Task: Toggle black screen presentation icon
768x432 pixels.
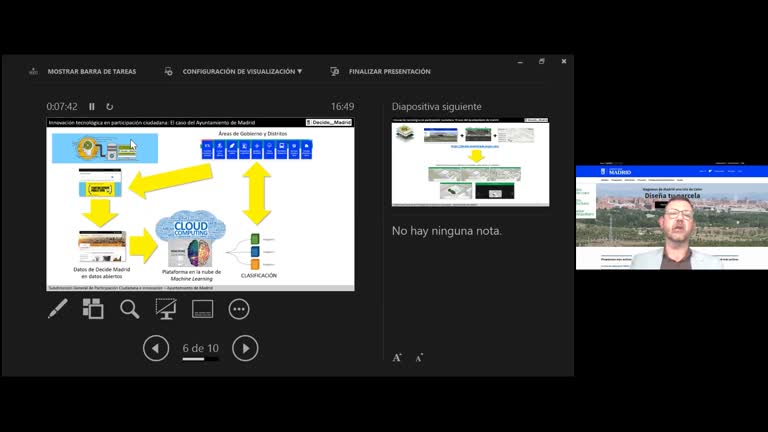Action: (x=166, y=309)
